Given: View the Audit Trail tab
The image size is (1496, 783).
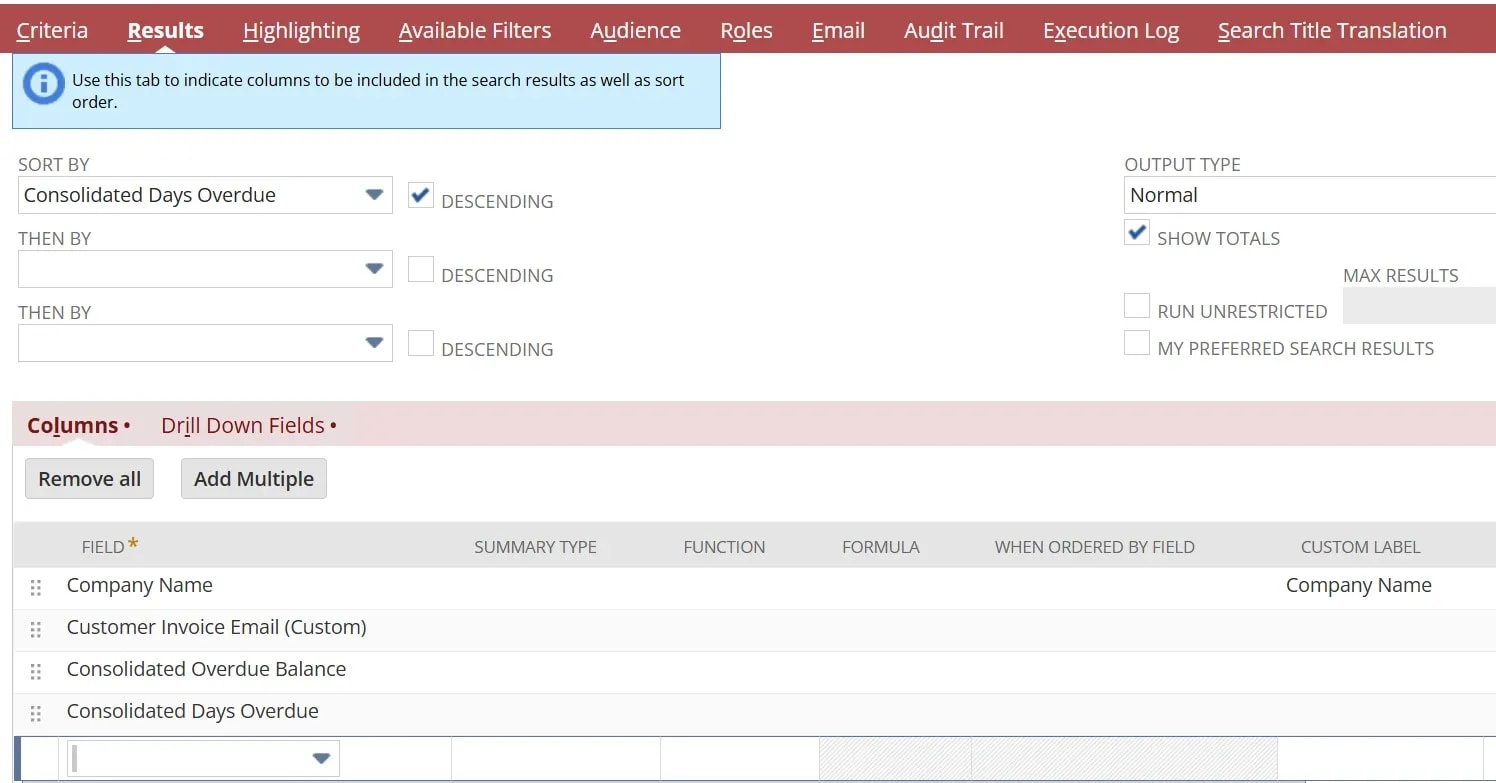Looking at the screenshot, I should (954, 30).
